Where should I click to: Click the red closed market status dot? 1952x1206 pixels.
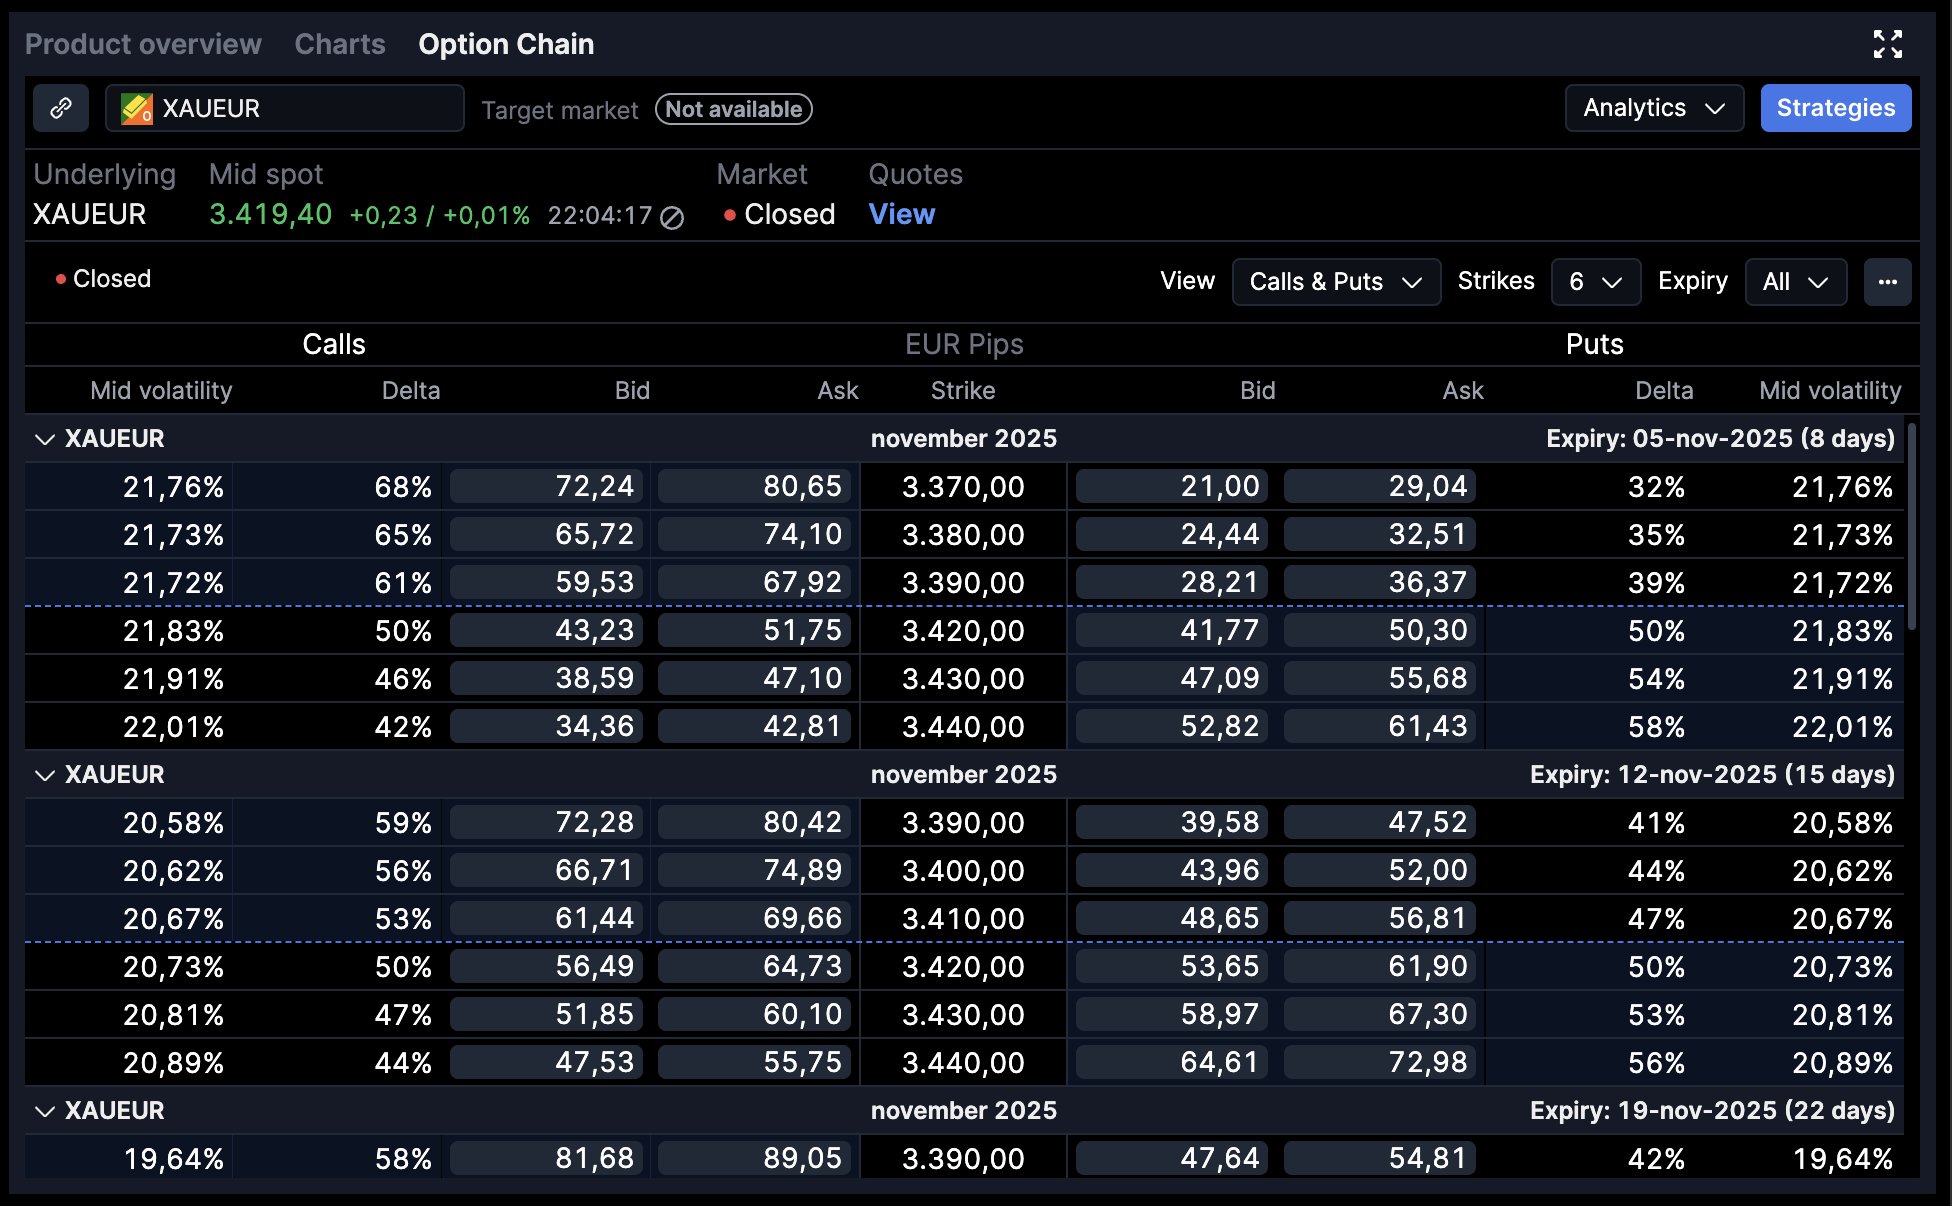pyautogui.click(x=729, y=215)
